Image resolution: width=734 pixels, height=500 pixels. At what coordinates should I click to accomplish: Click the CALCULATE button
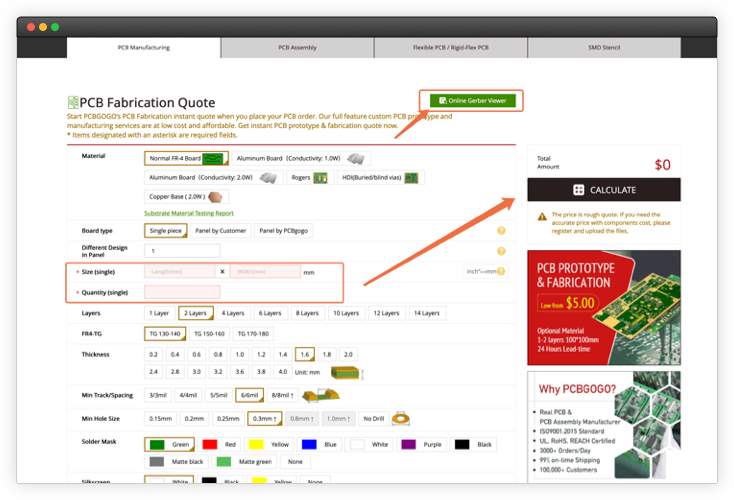(604, 190)
